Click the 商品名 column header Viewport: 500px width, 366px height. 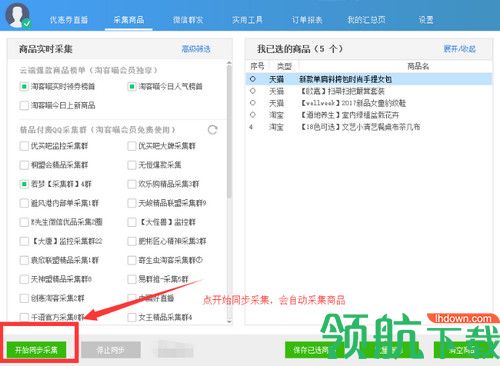point(418,66)
